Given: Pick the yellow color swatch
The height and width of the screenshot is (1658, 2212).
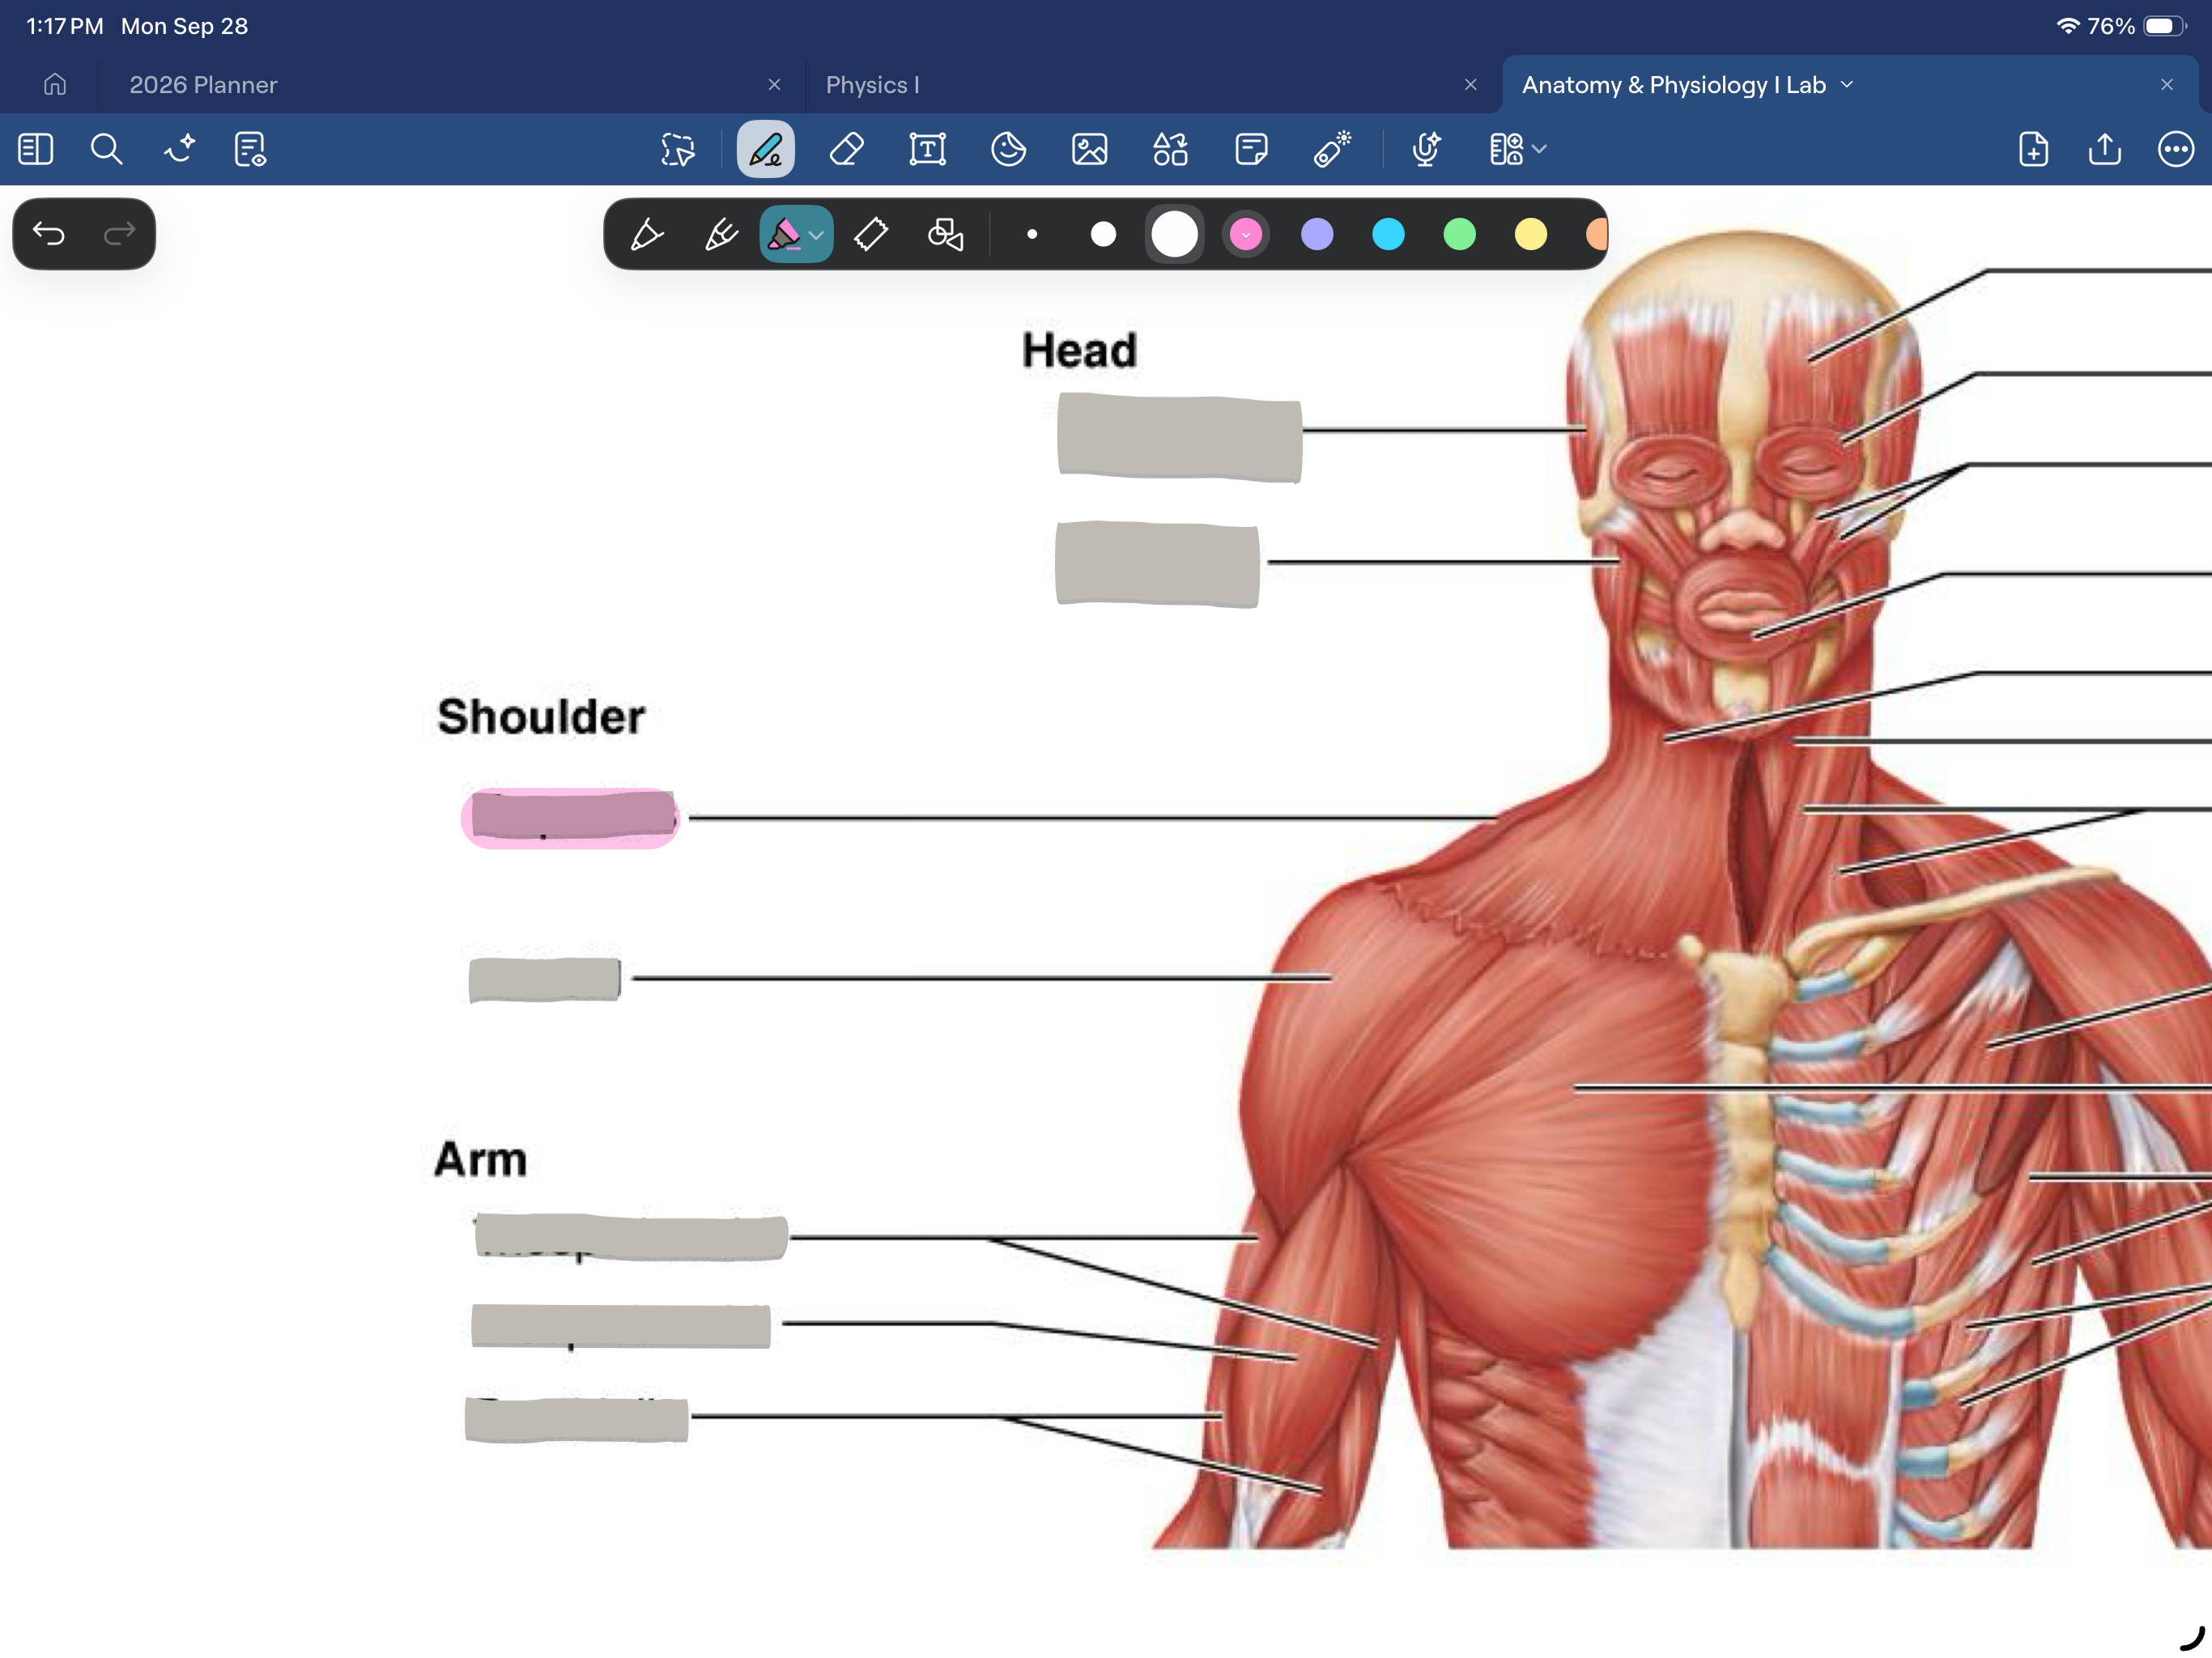Looking at the screenshot, I should tap(1530, 234).
